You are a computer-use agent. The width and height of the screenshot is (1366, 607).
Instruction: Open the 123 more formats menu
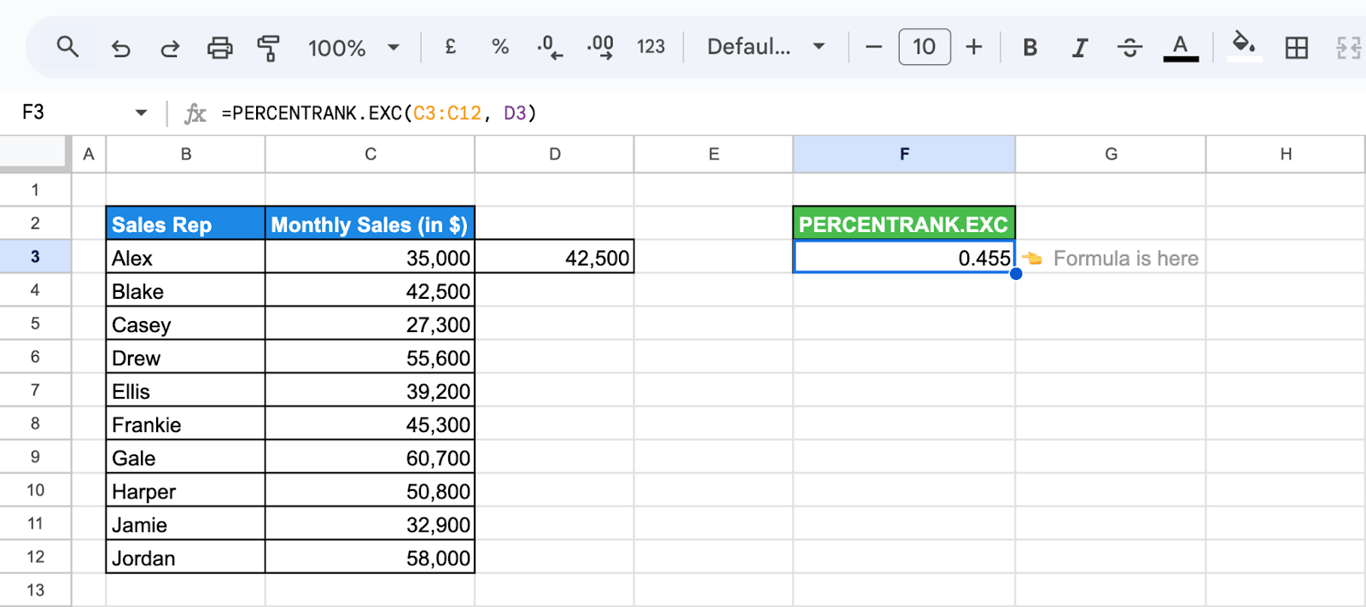click(x=651, y=47)
